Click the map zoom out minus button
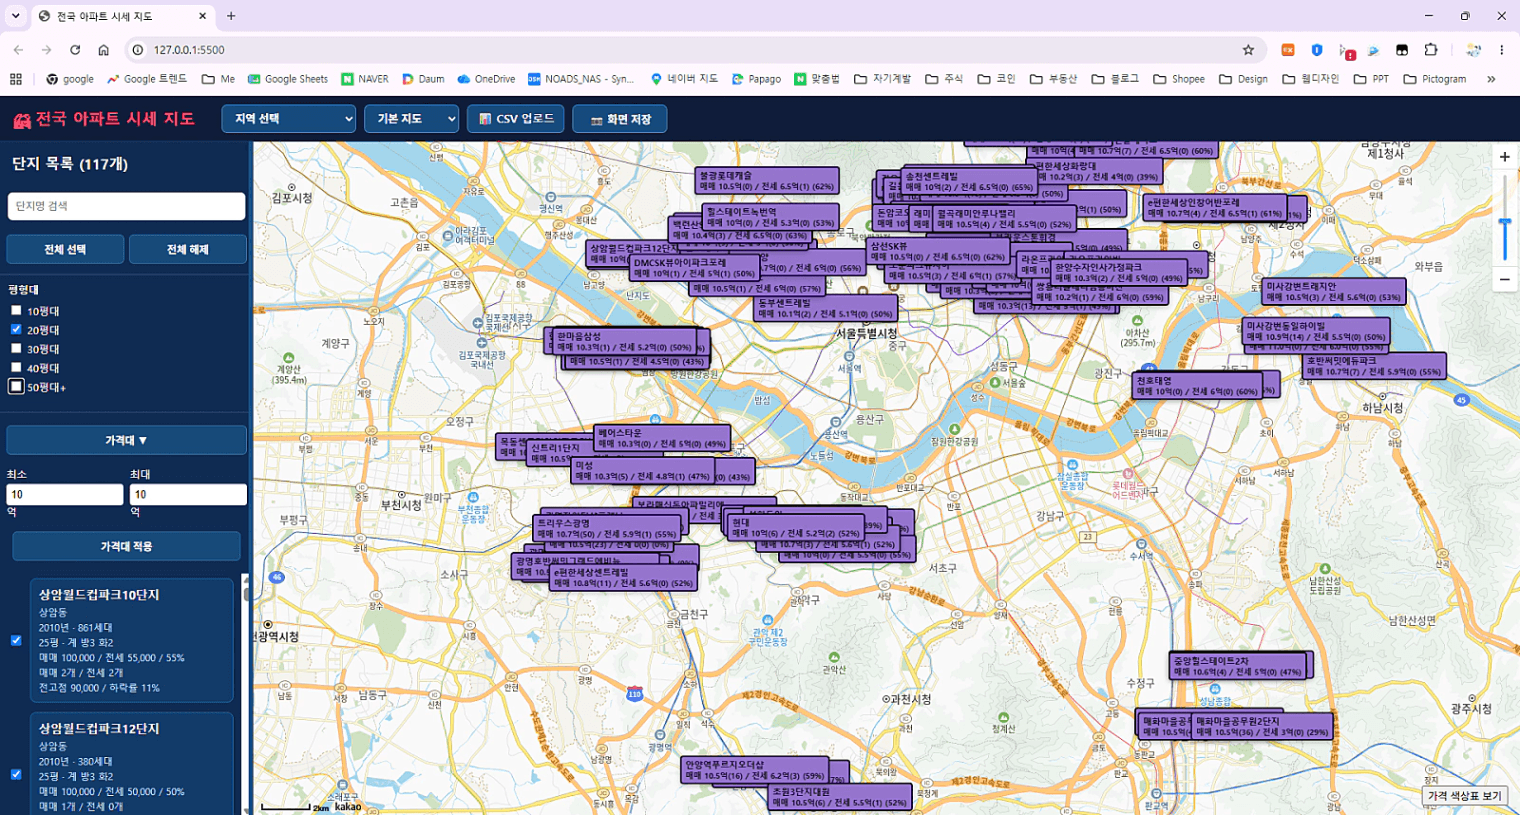The height and width of the screenshot is (815, 1520). [x=1504, y=280]
